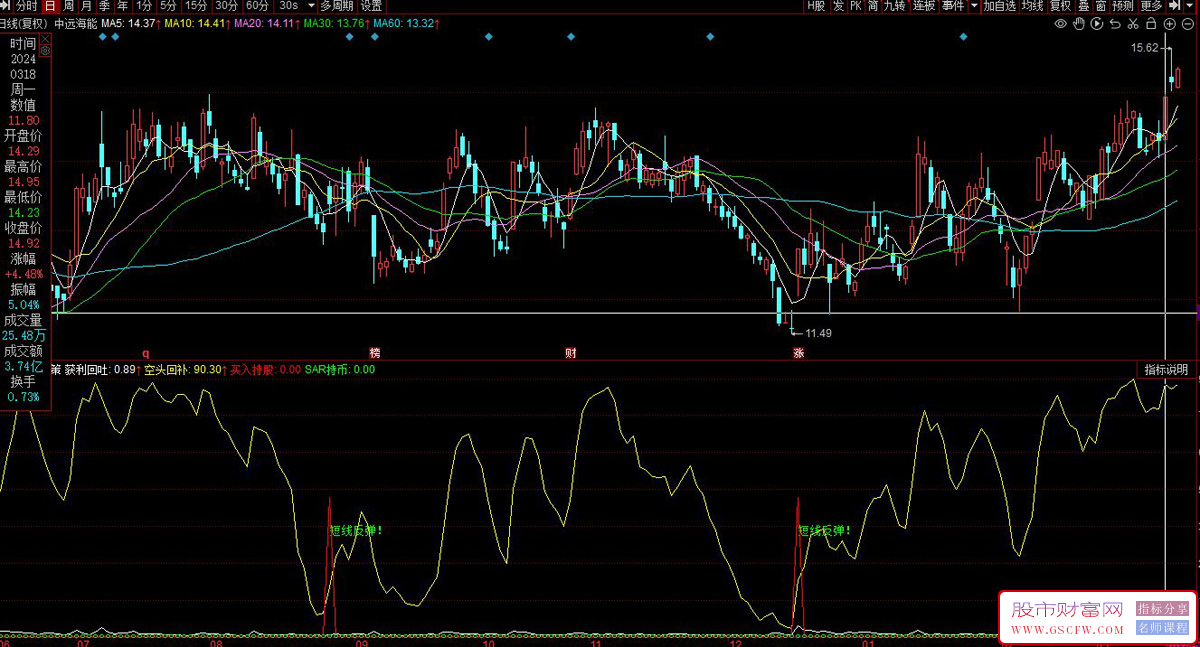The image size is (1200, 647).
Task: Click the 加自选 button
Action: (x=999, y=6)
